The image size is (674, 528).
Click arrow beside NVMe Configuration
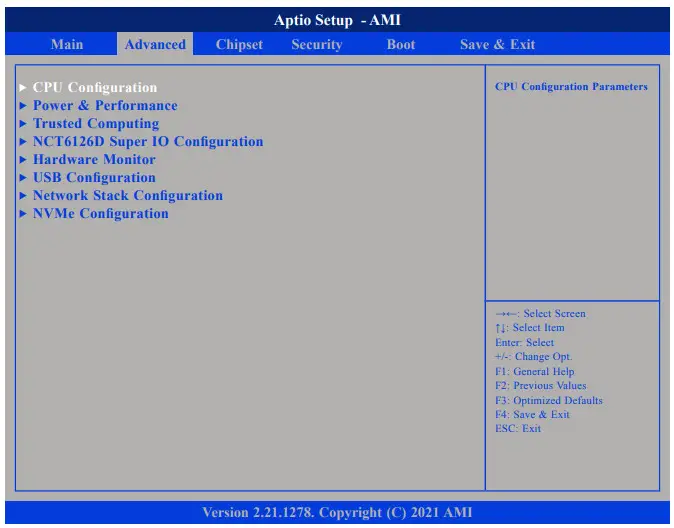[x=23, y=214]
